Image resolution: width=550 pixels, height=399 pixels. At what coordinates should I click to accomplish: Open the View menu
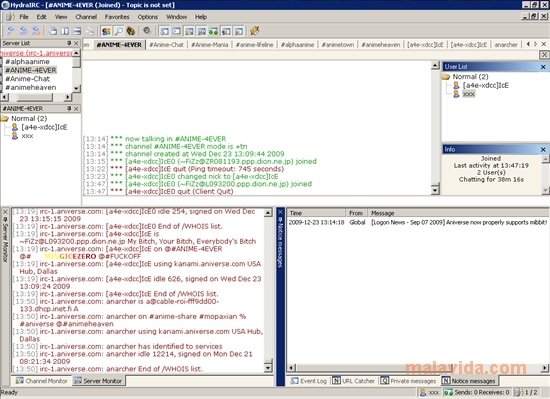point(61,17)
